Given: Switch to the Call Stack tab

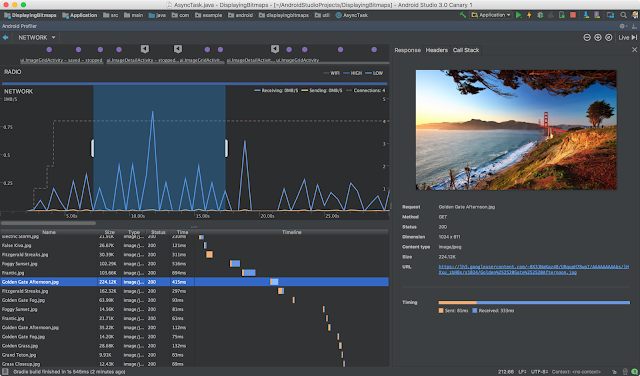Looking at the screenshot, I should point(466,50).
